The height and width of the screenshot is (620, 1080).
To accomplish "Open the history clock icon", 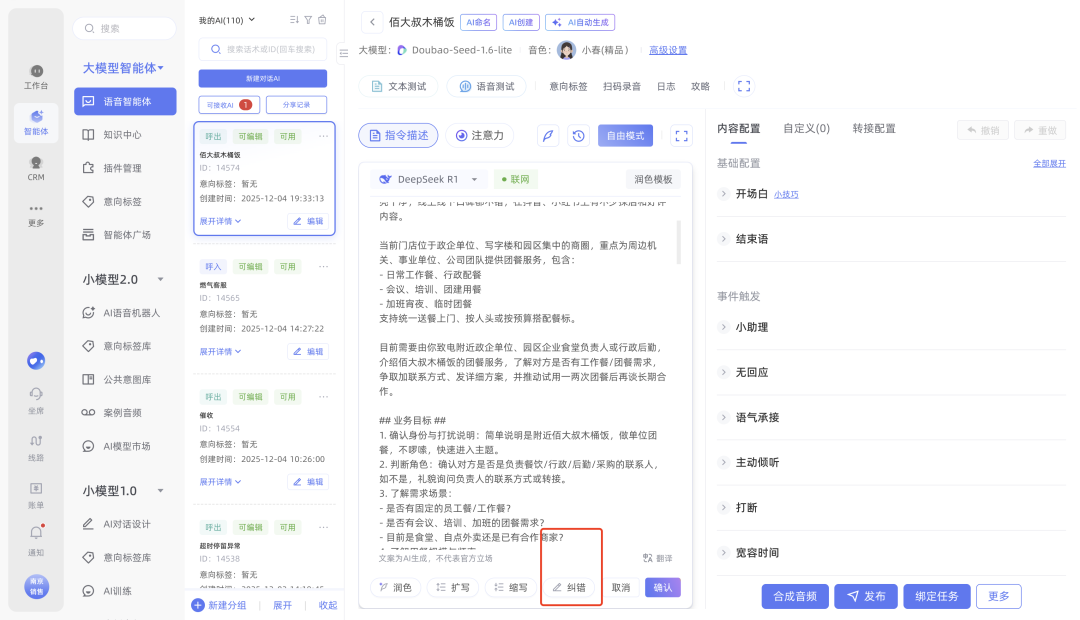I will coord(578,136).
